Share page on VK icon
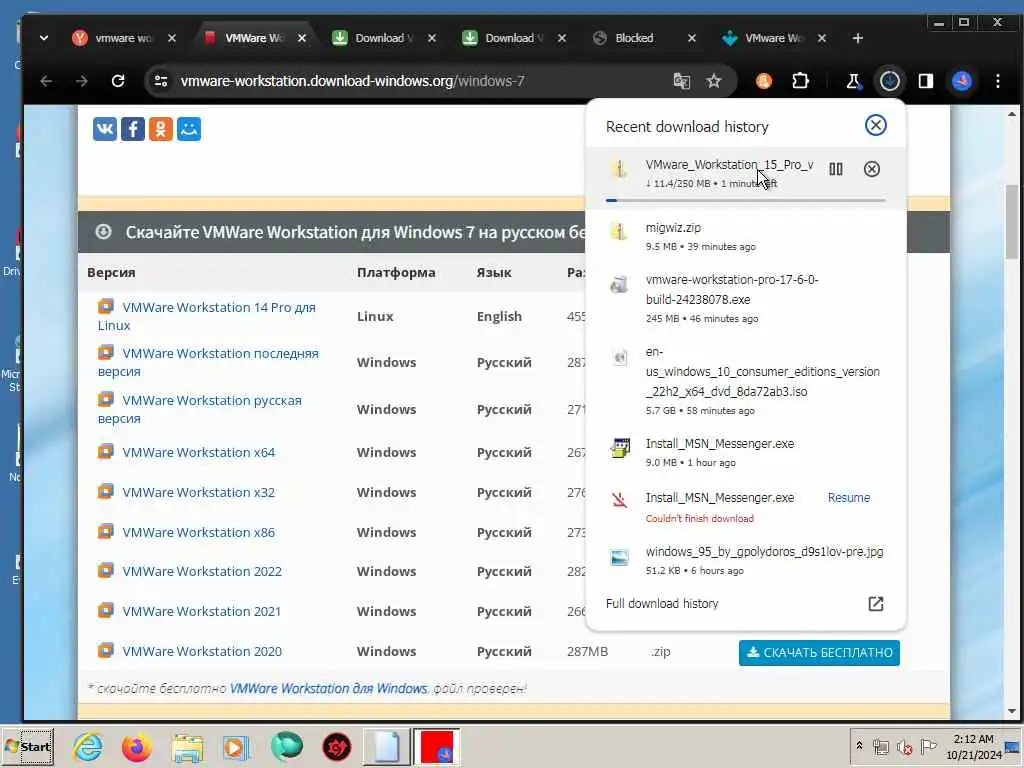1024x768 pixels. pos(104,129)
